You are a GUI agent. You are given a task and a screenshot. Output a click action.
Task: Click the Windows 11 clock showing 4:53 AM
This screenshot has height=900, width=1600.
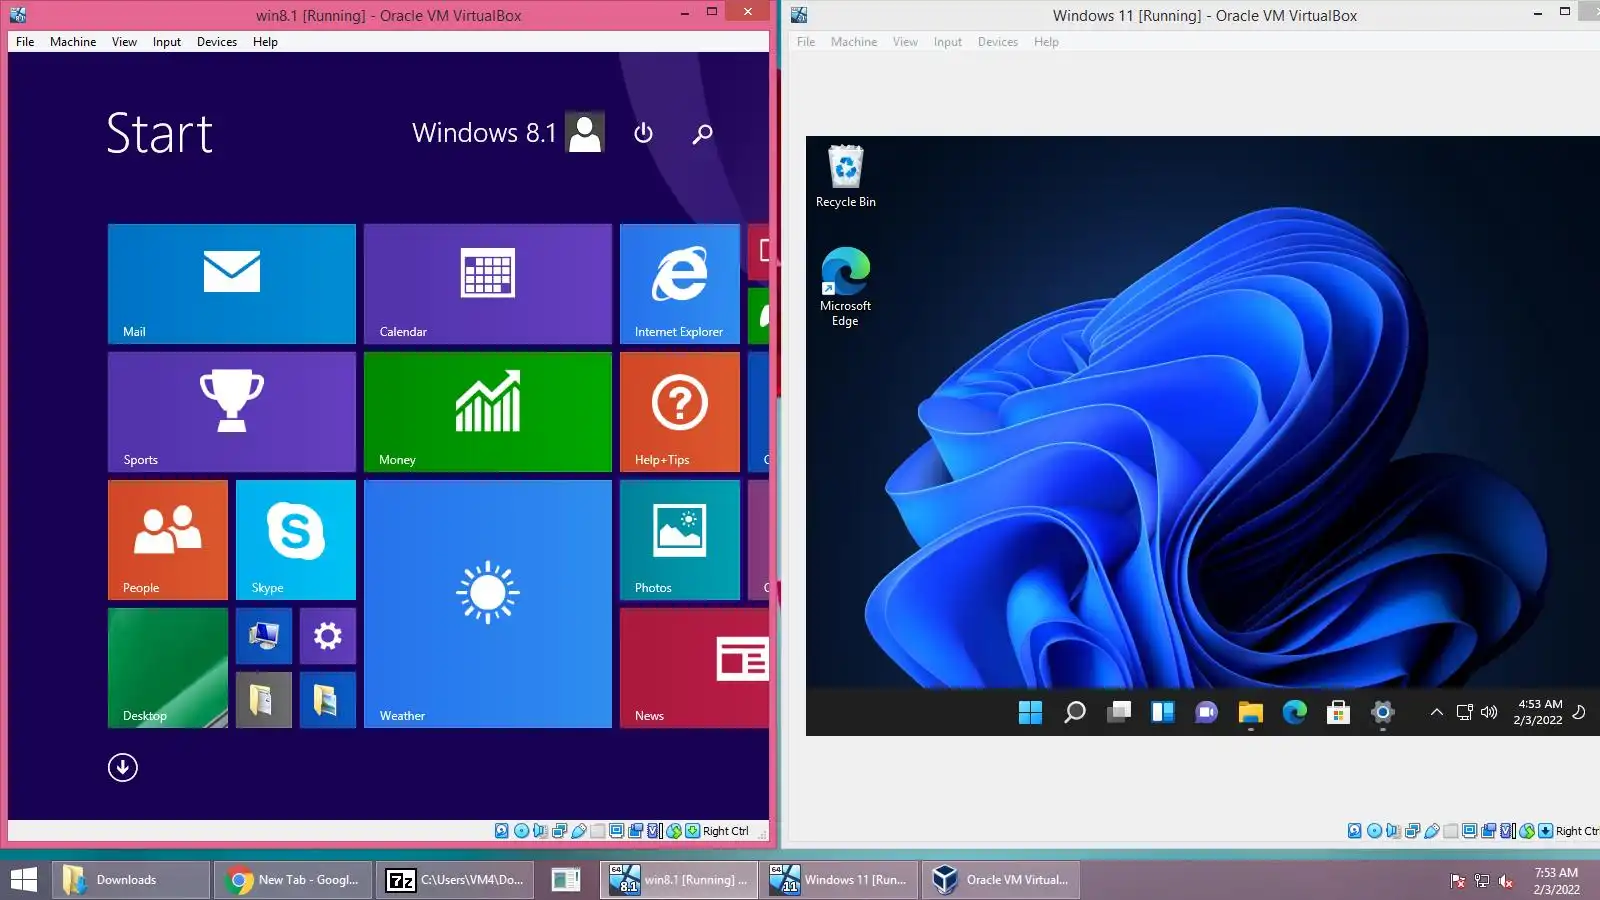pyautogui.click(x=1539, y=712)
